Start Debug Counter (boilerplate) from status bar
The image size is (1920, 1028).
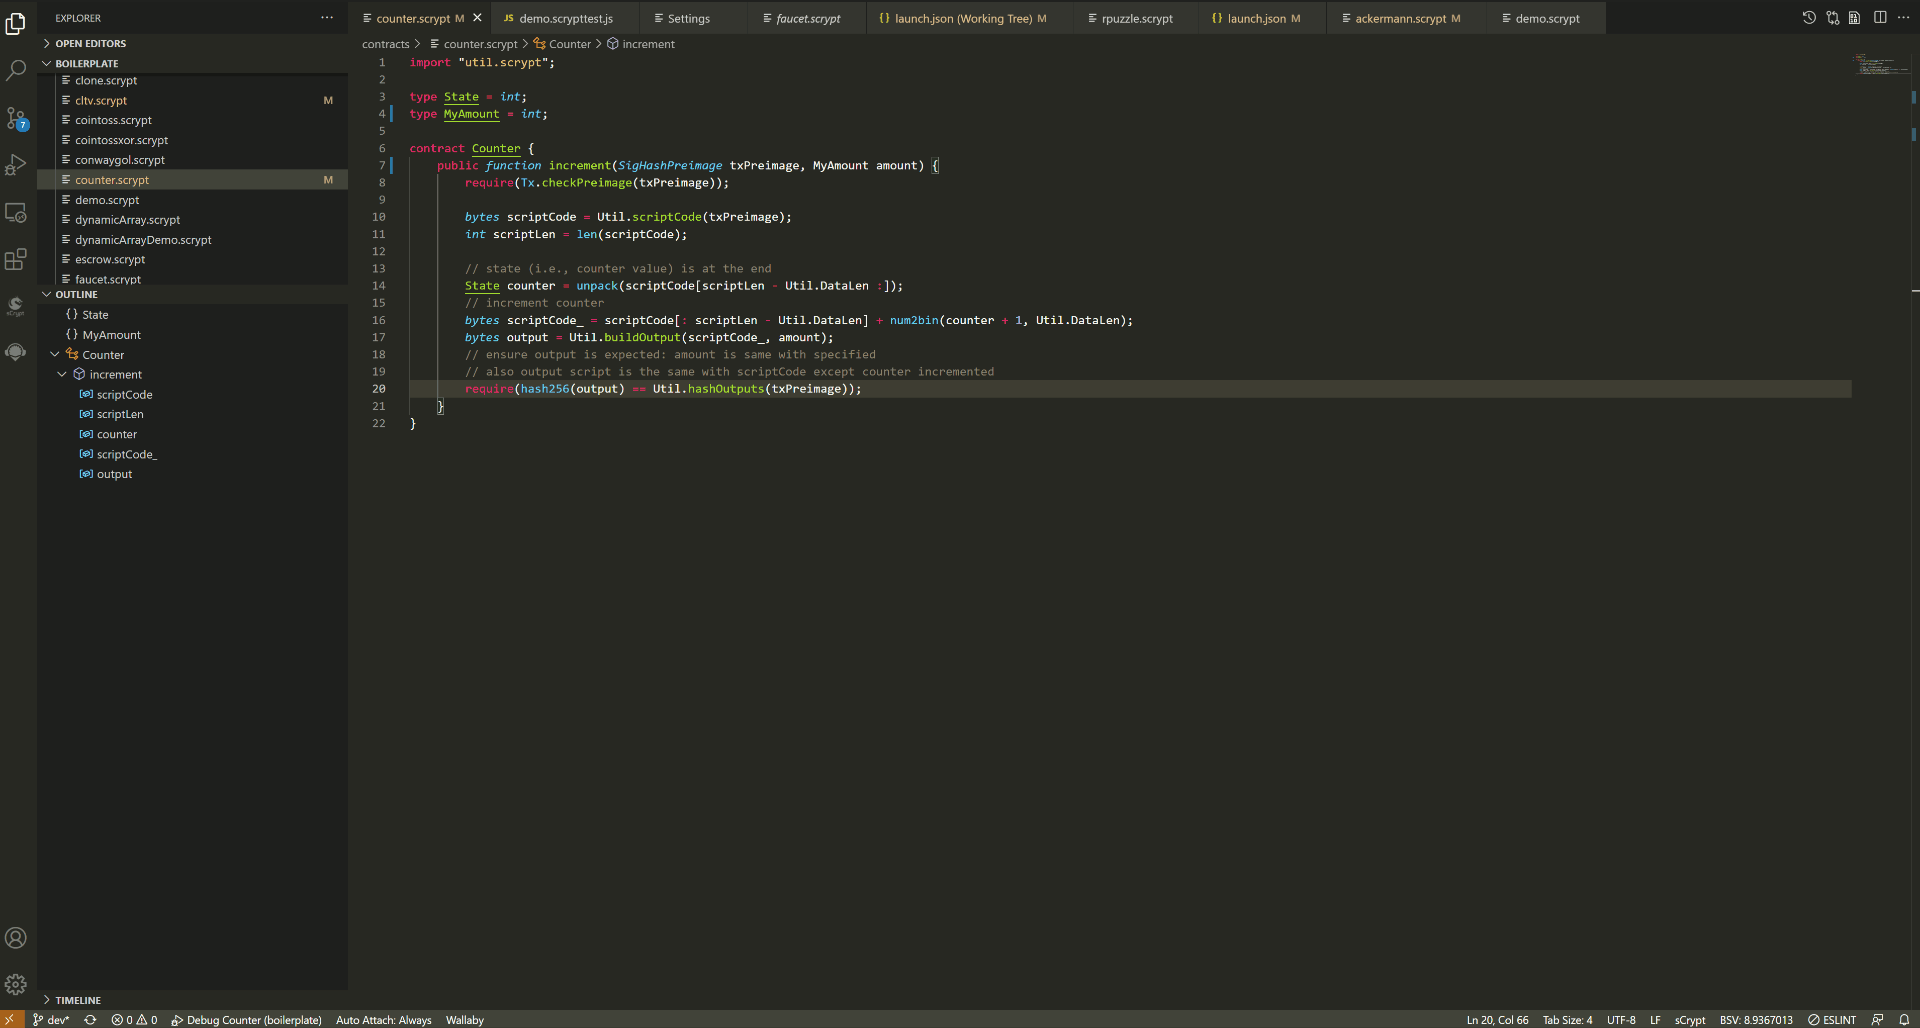click(246, 1020)
